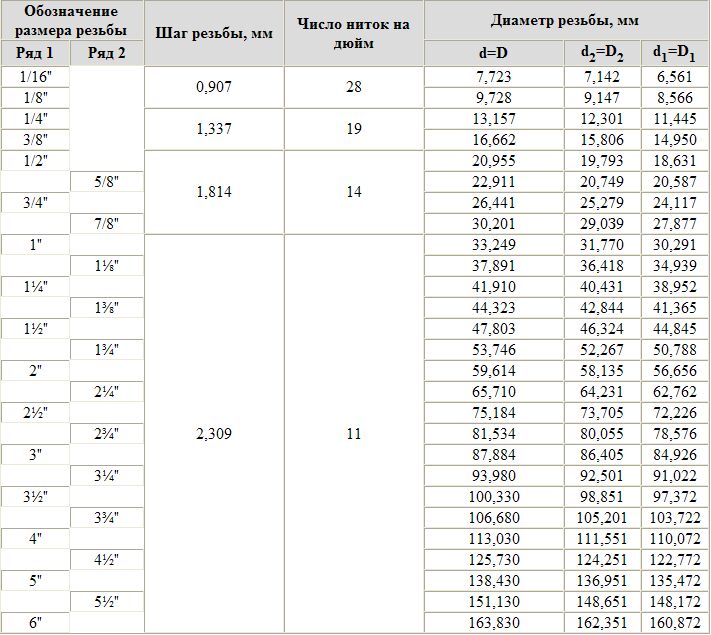The image size is (711, 635).
Task: Click the 'Диаметр резьбы, мм' header cell
Action: point(567,20)
